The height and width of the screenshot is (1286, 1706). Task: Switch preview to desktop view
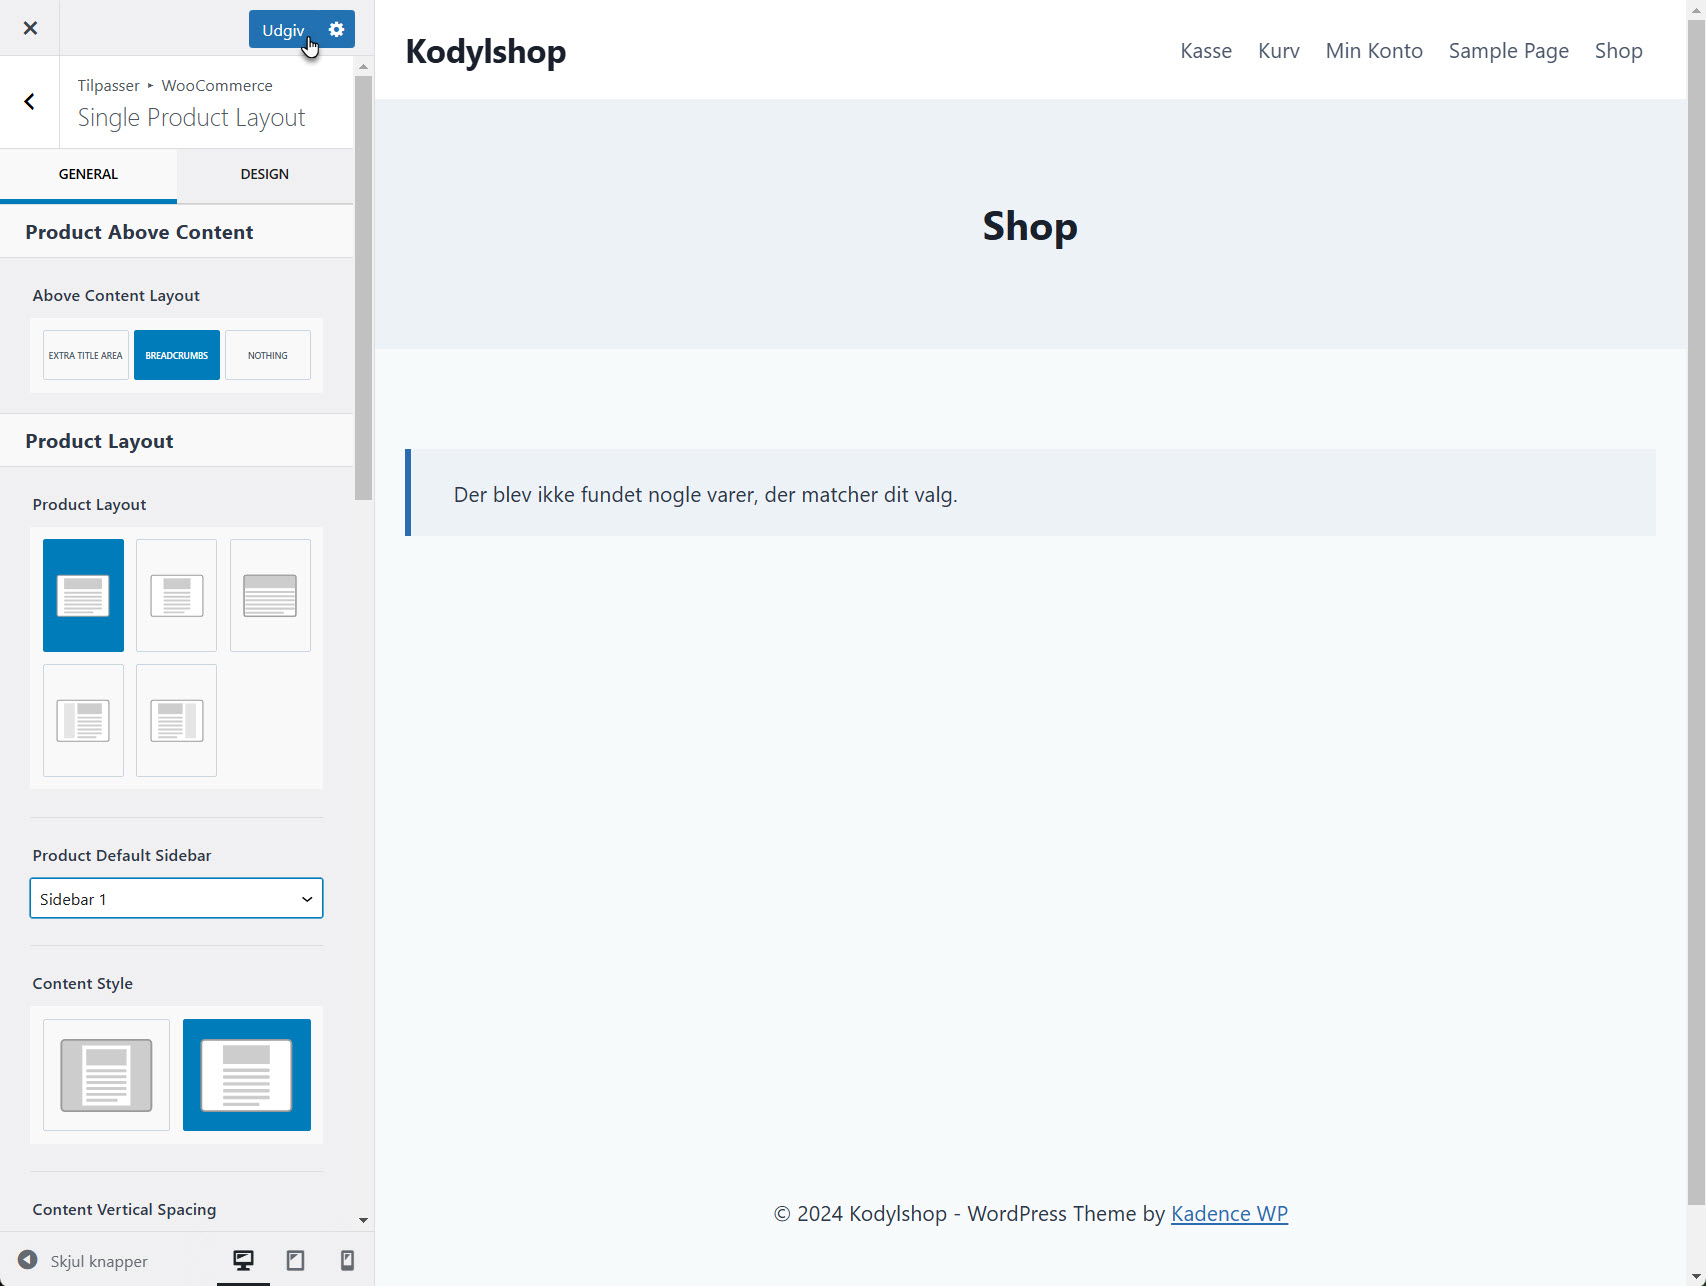click(243, 1260)
